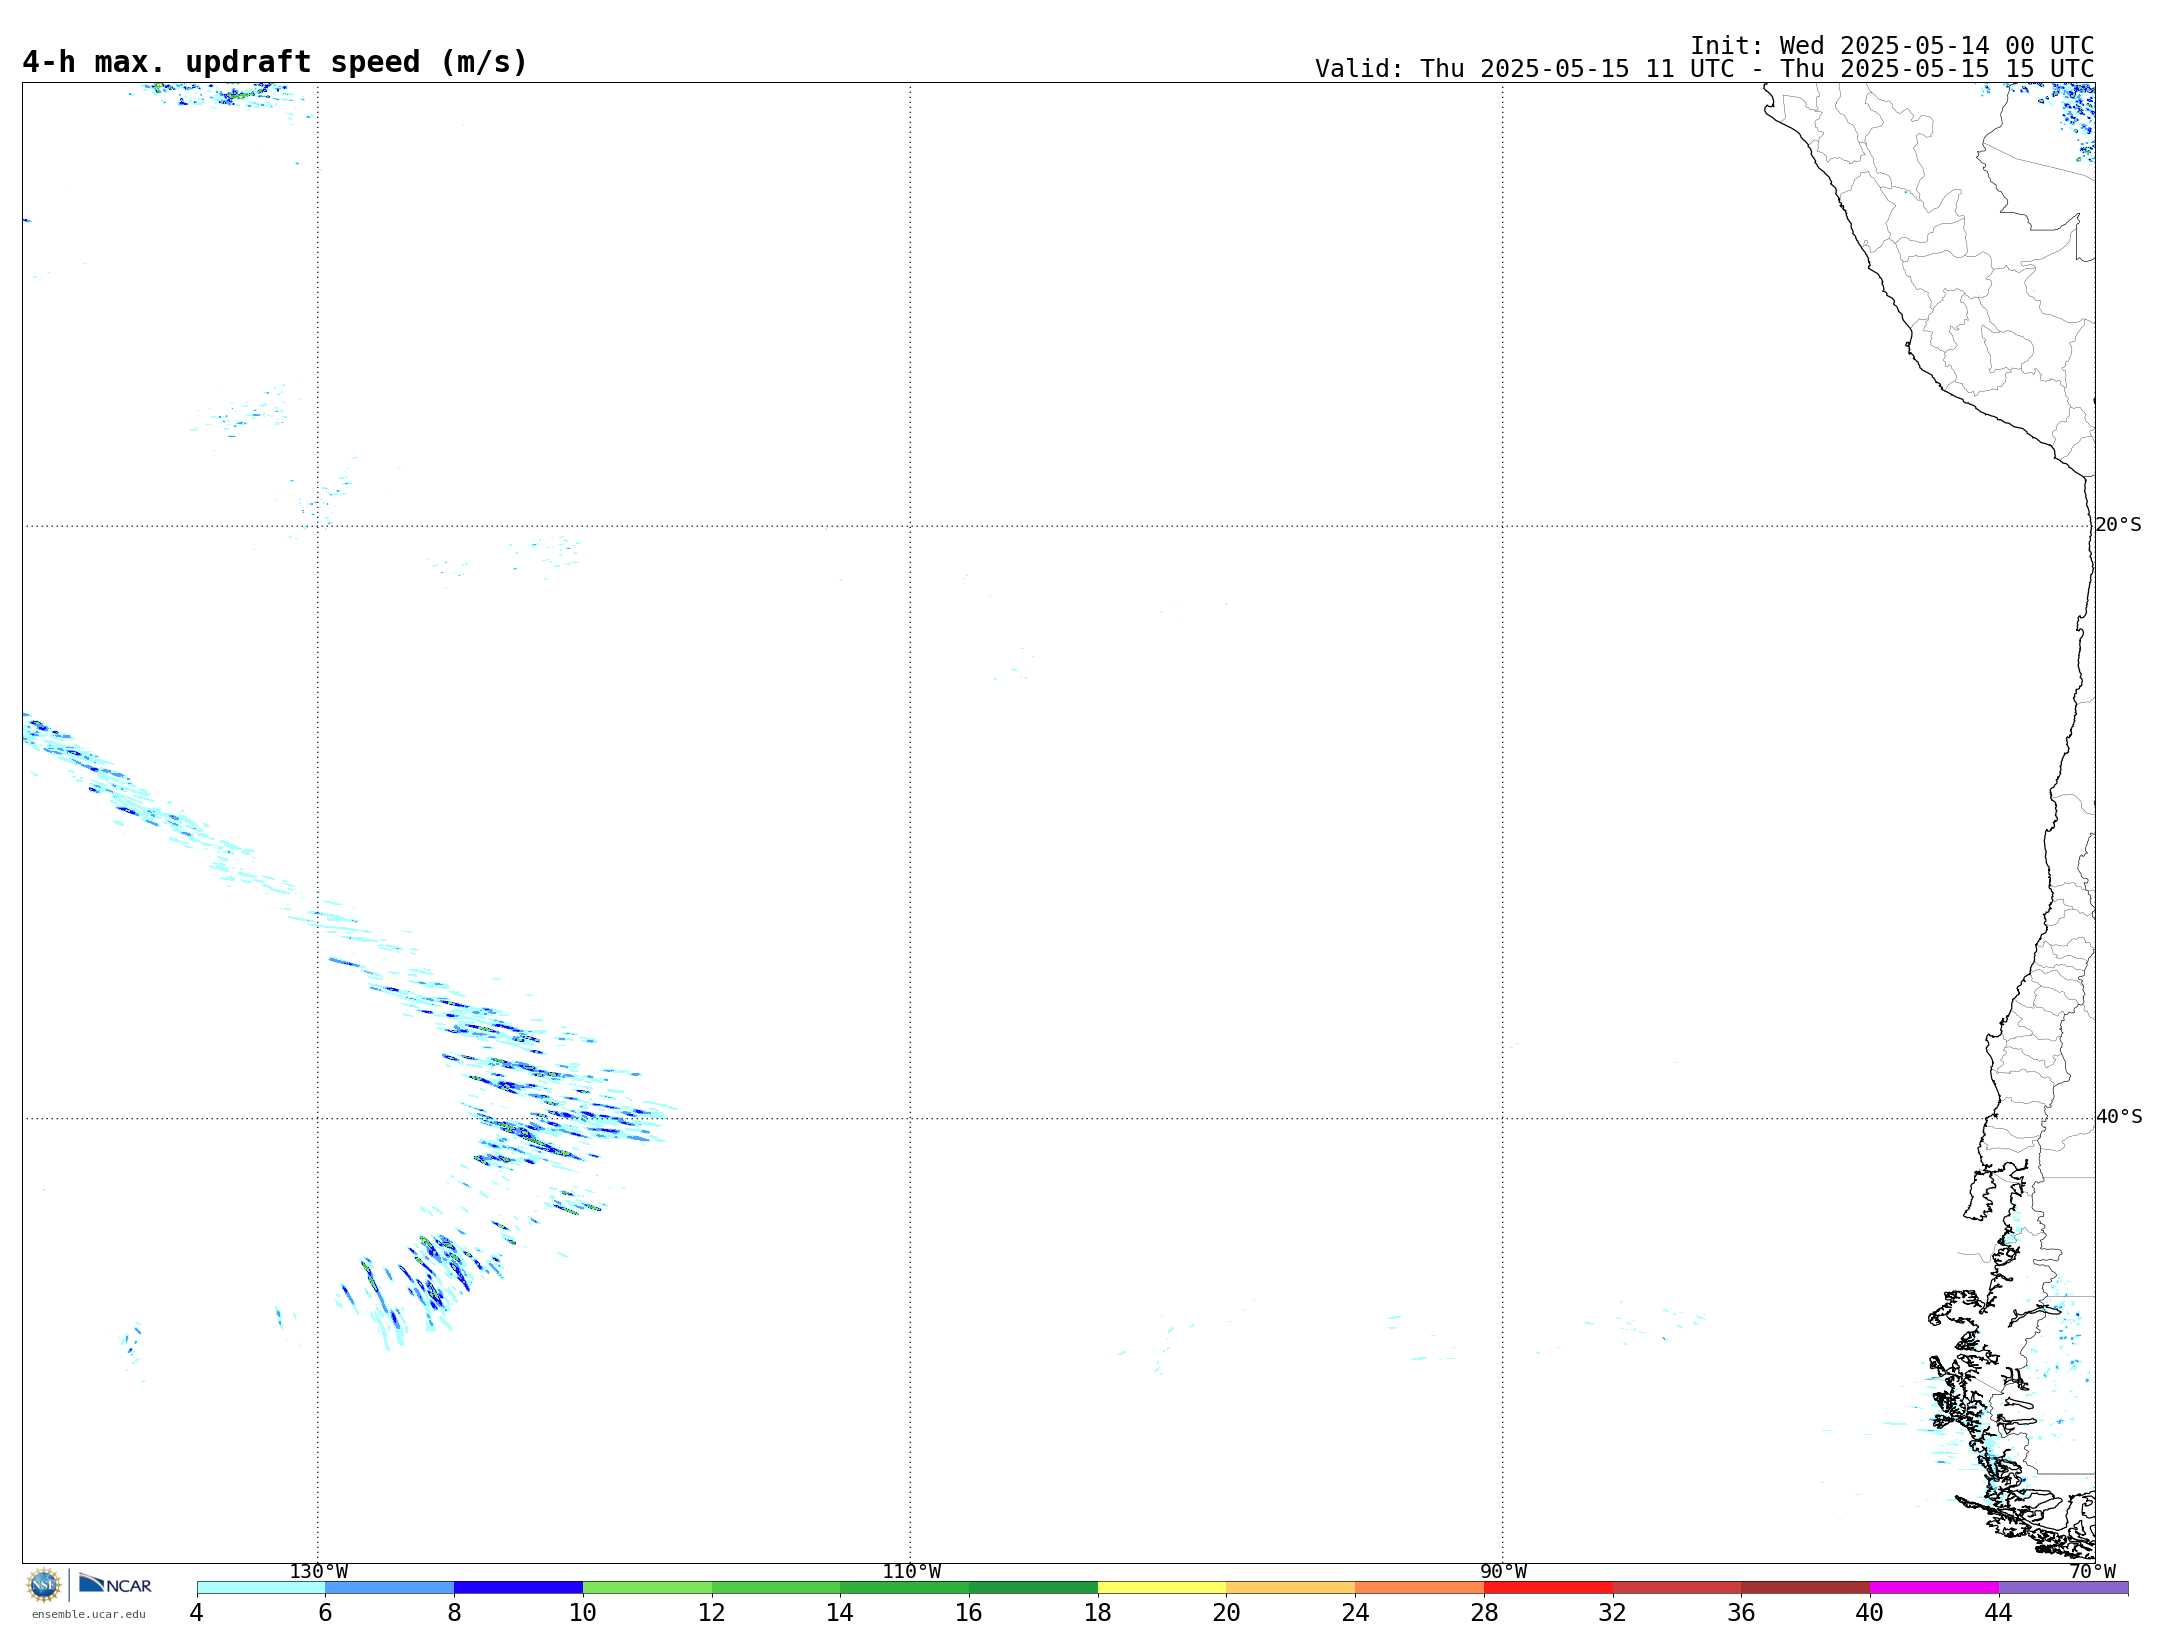Click the NSF logo icon
The image size is (2160, 1626).
coord(44,1585)
